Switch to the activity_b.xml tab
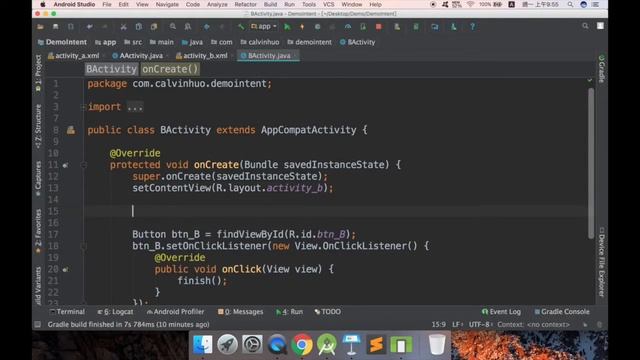 [202, 56]
